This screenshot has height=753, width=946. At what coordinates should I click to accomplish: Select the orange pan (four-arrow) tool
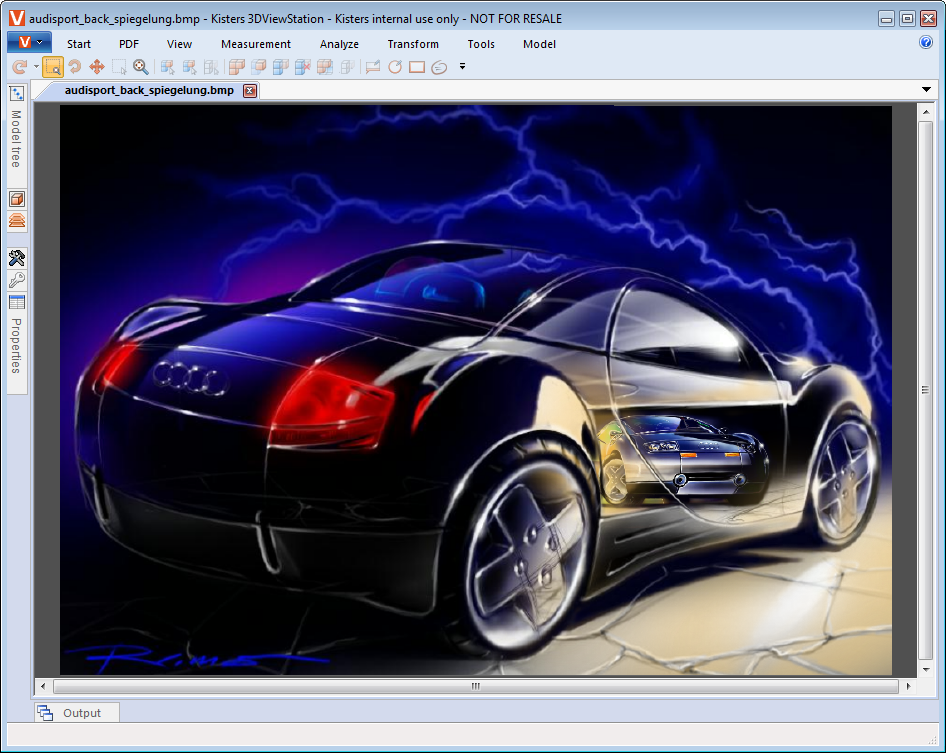[x=97, y=66]
